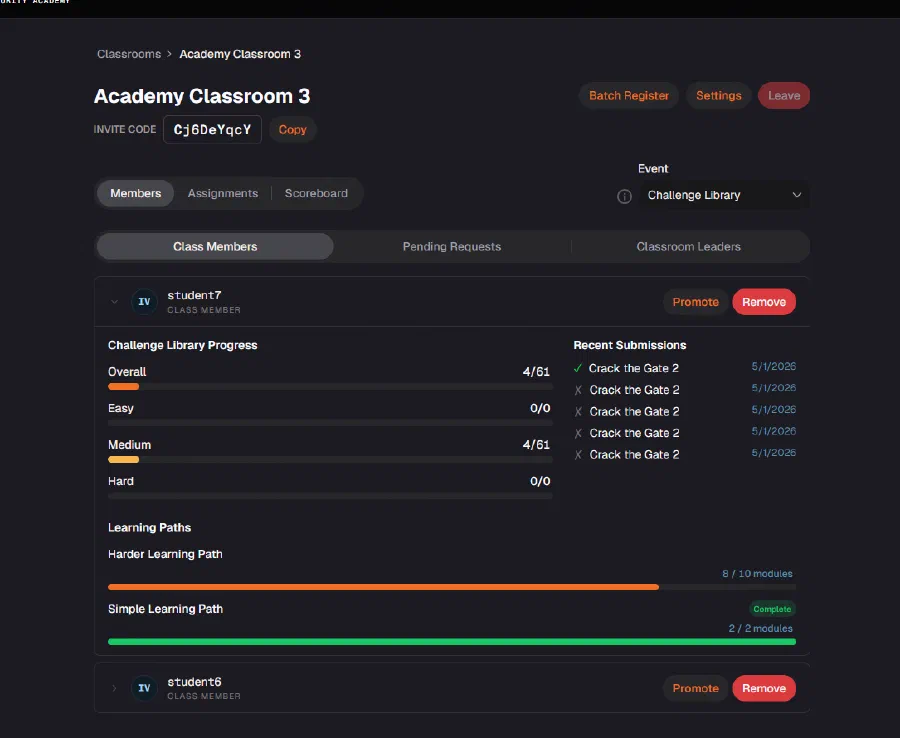Click the green checkmark on the first Crack the Gate 2 submission

tap(578, 368)
